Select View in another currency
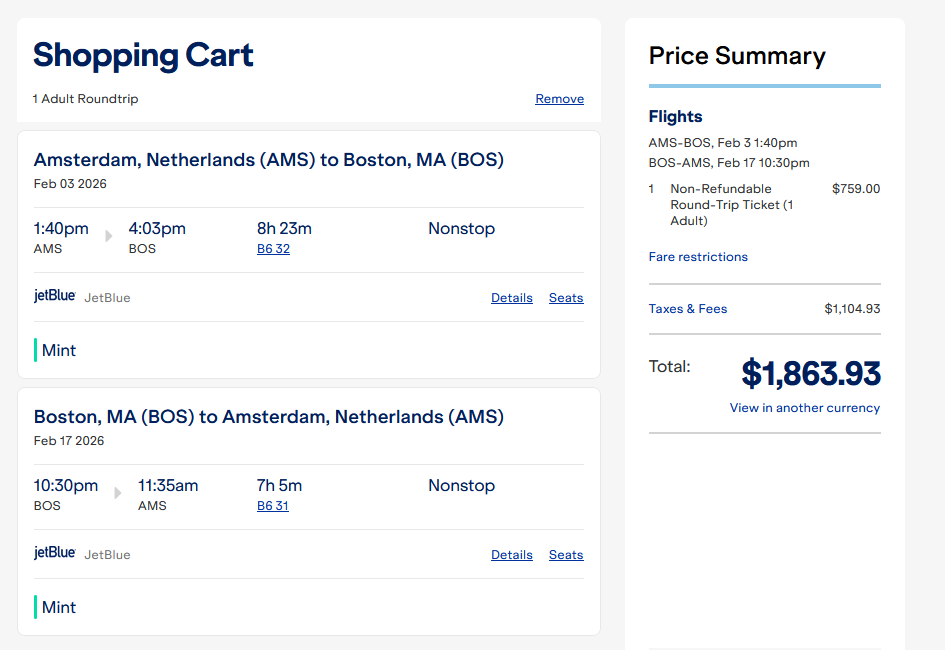The height and width of the screenshot is (651, 945). tap(804, 408)
